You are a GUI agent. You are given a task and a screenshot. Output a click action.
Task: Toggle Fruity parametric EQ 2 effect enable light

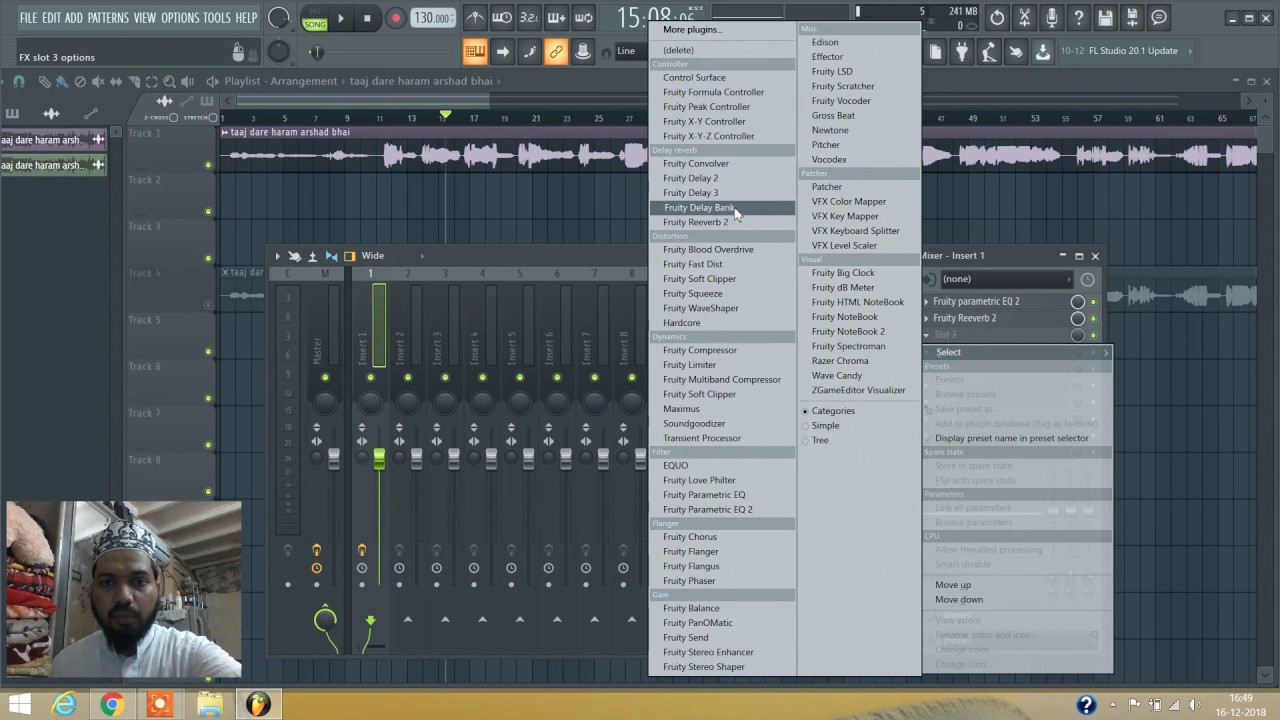pos(1093,302)
